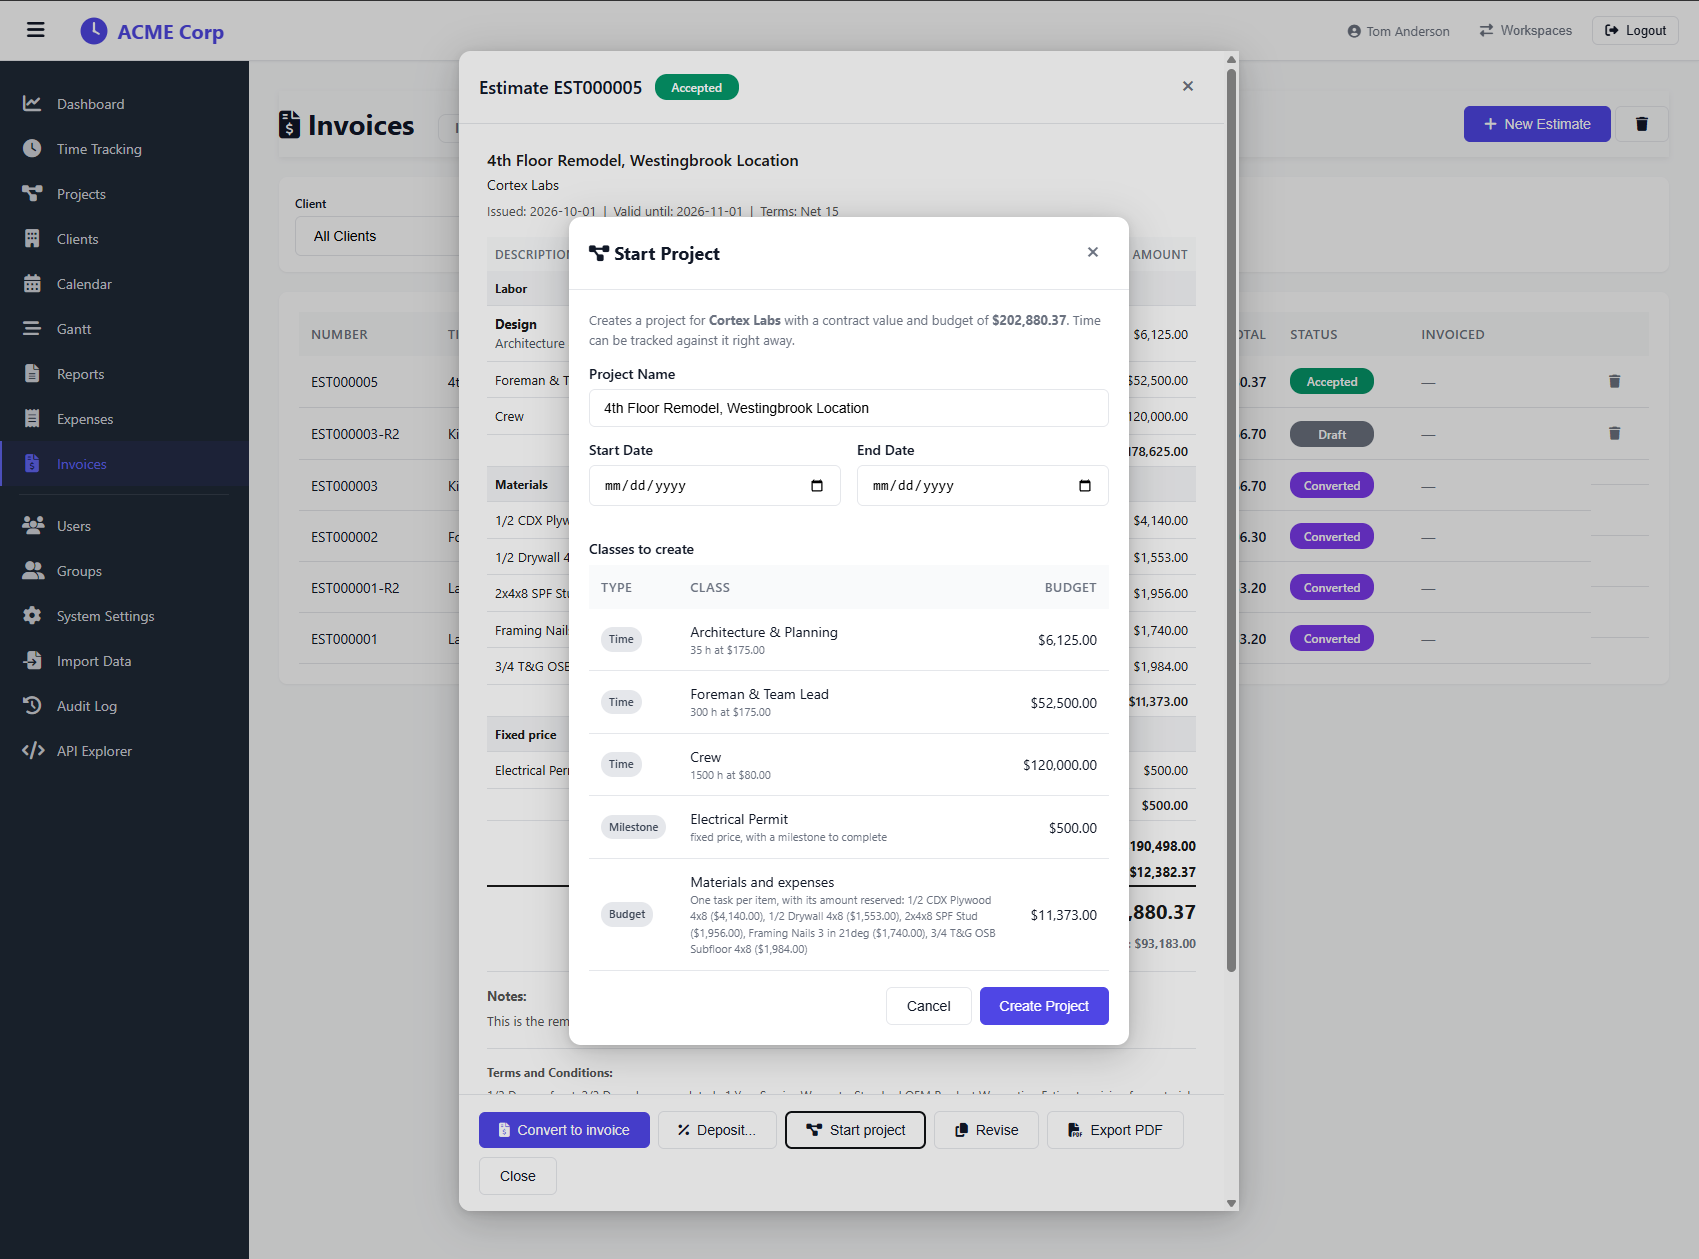Click the Reports document icon
The width and height of the screenshot is (1699, 1259).
[32, 374]
